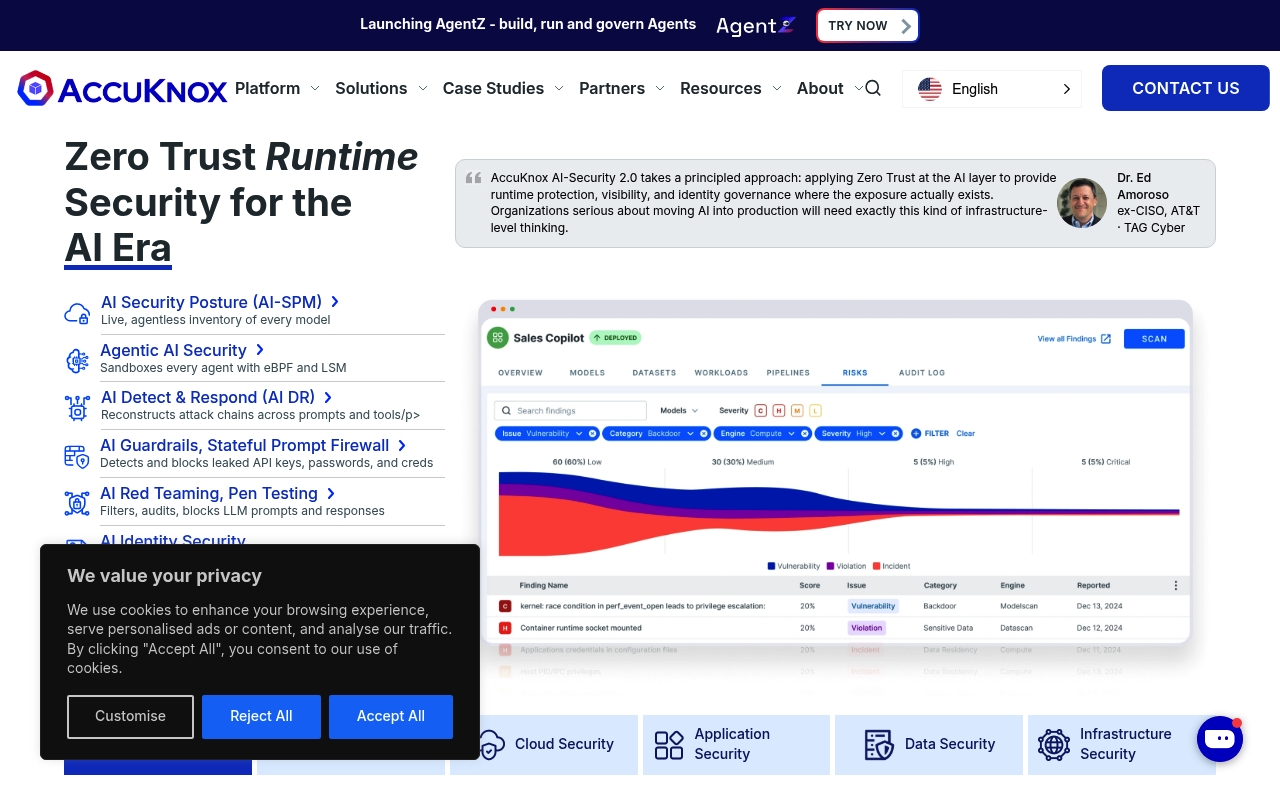Toggle the Critical (C) severity filter
Viewport: 1280px width, 800px height.
tap(761, 411)
